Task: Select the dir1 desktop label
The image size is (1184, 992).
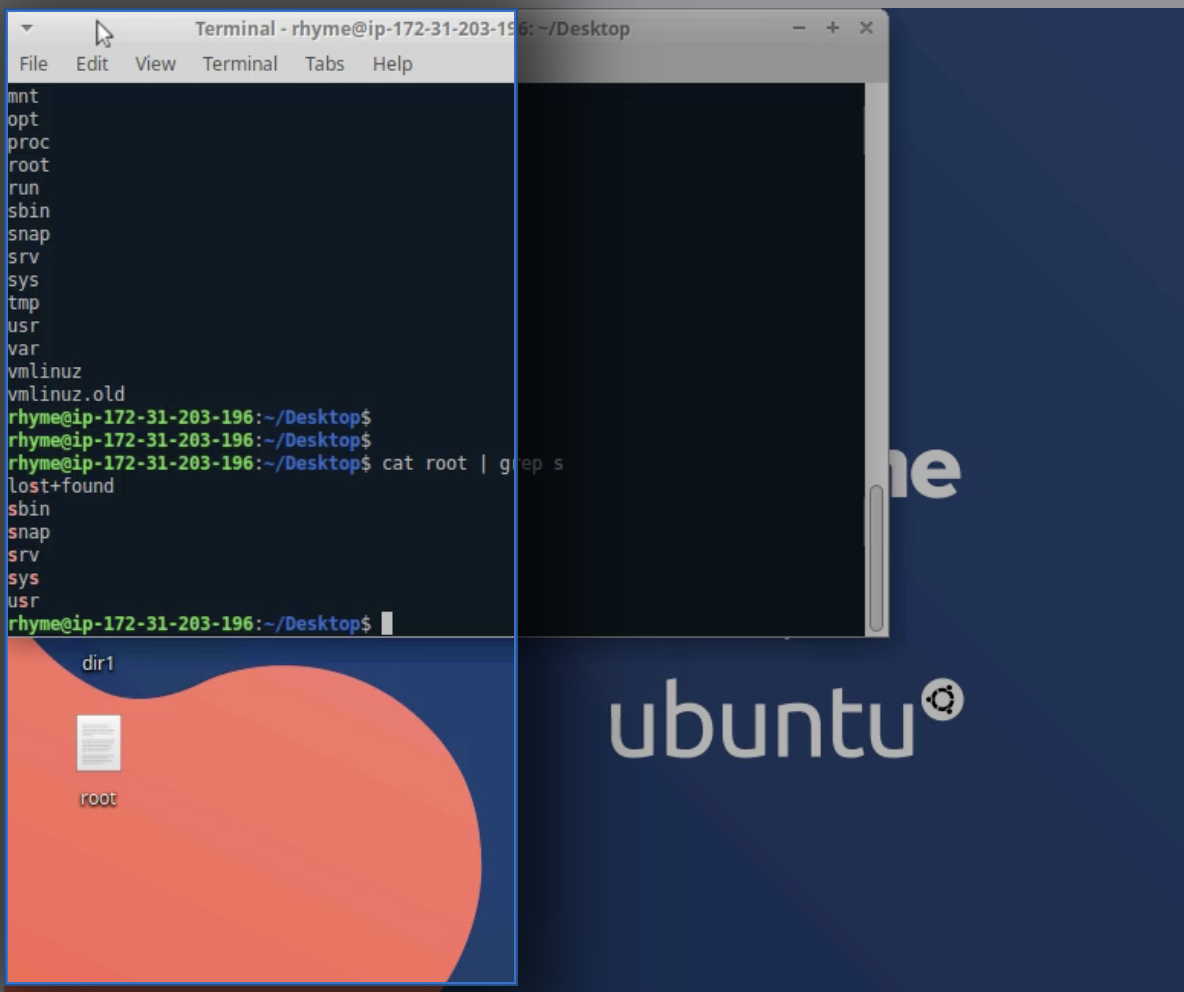Action: pyautogui.click(x=98, y=664)
